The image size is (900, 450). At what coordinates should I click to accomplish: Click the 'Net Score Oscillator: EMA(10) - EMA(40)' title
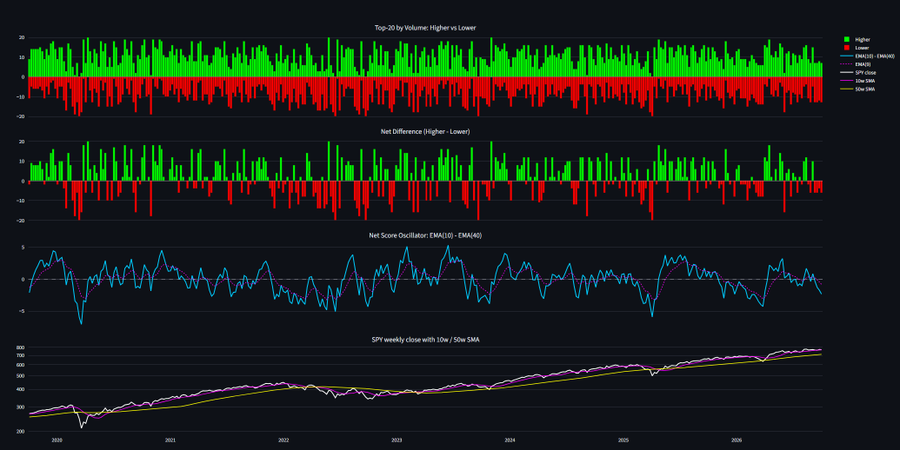(425, 235)
